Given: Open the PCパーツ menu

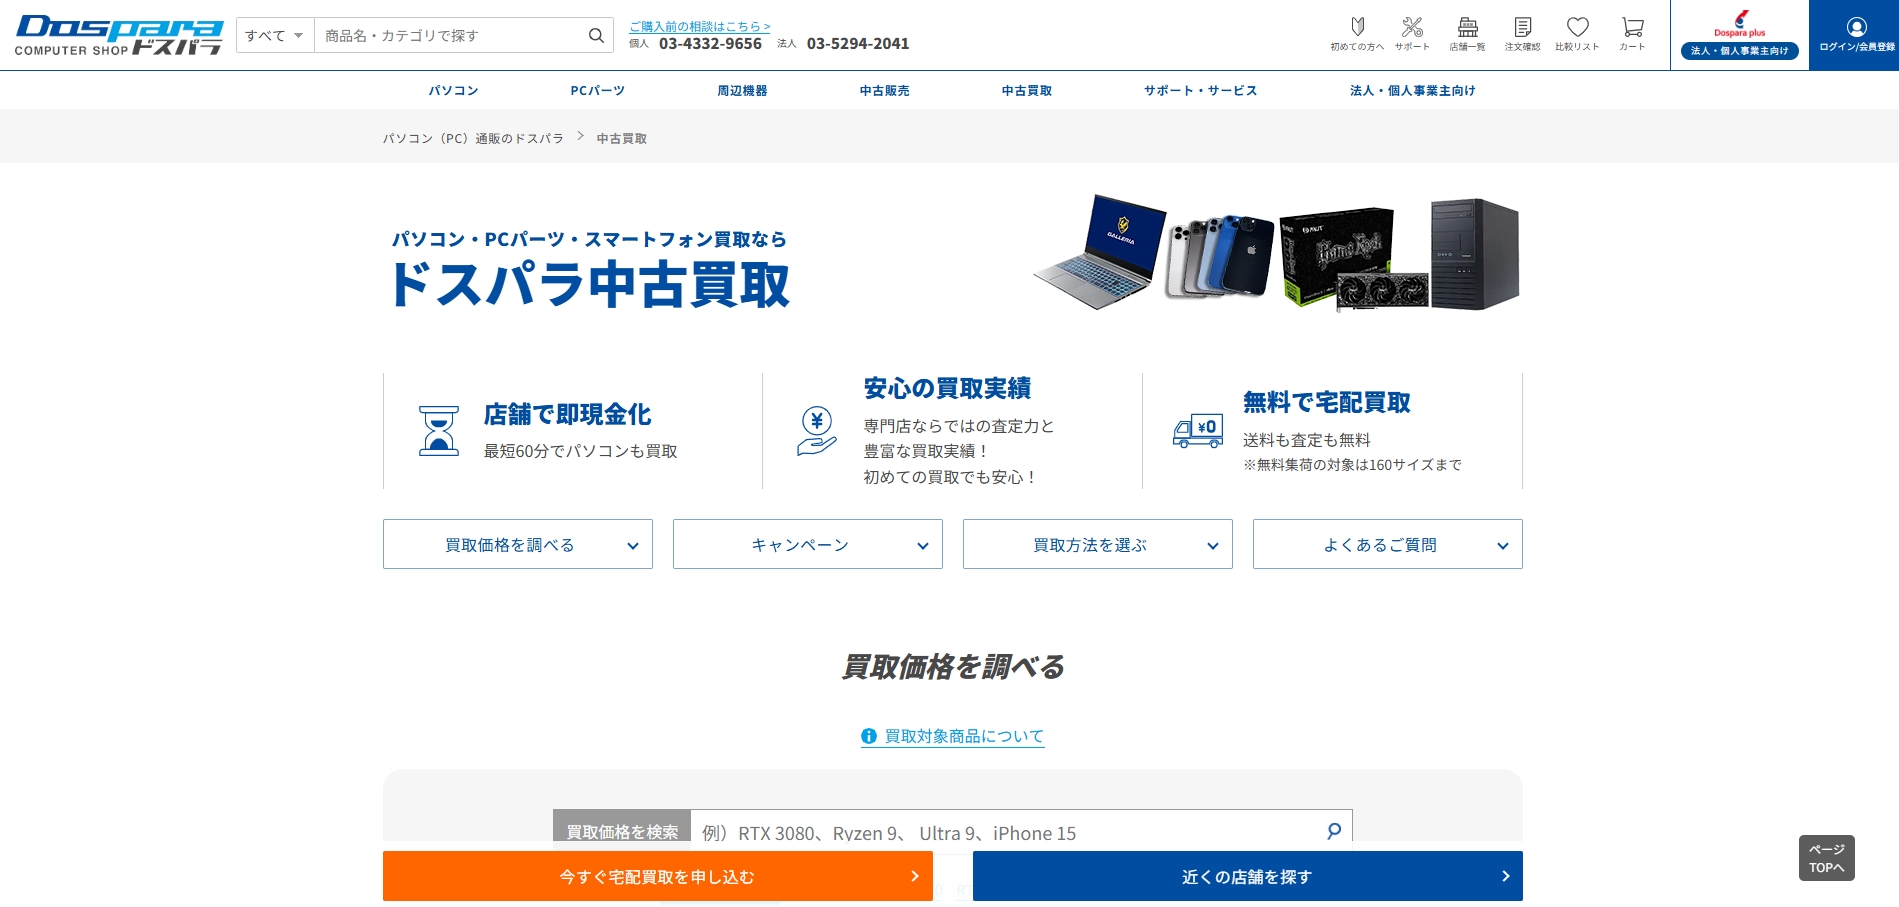Looking at the screenshot, I should [x=598, y=90].
